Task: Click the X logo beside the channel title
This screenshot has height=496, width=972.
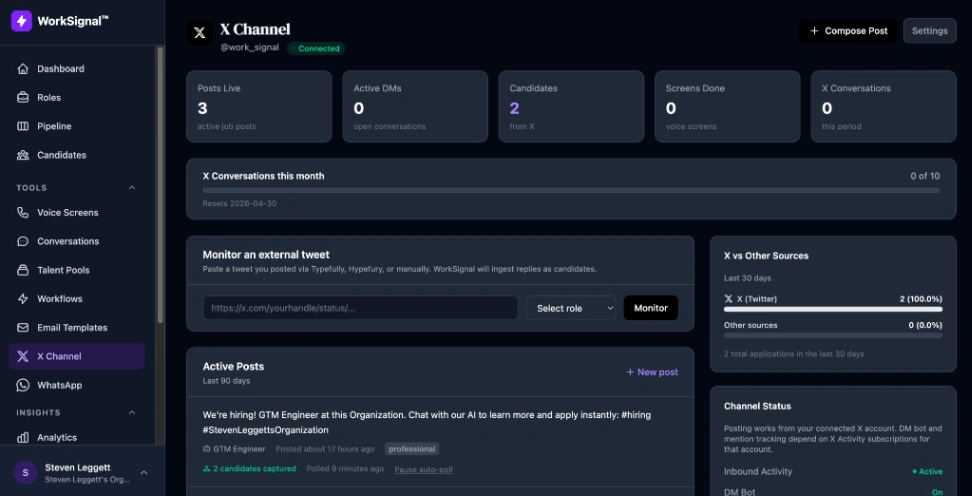Action: click(199, 33)
